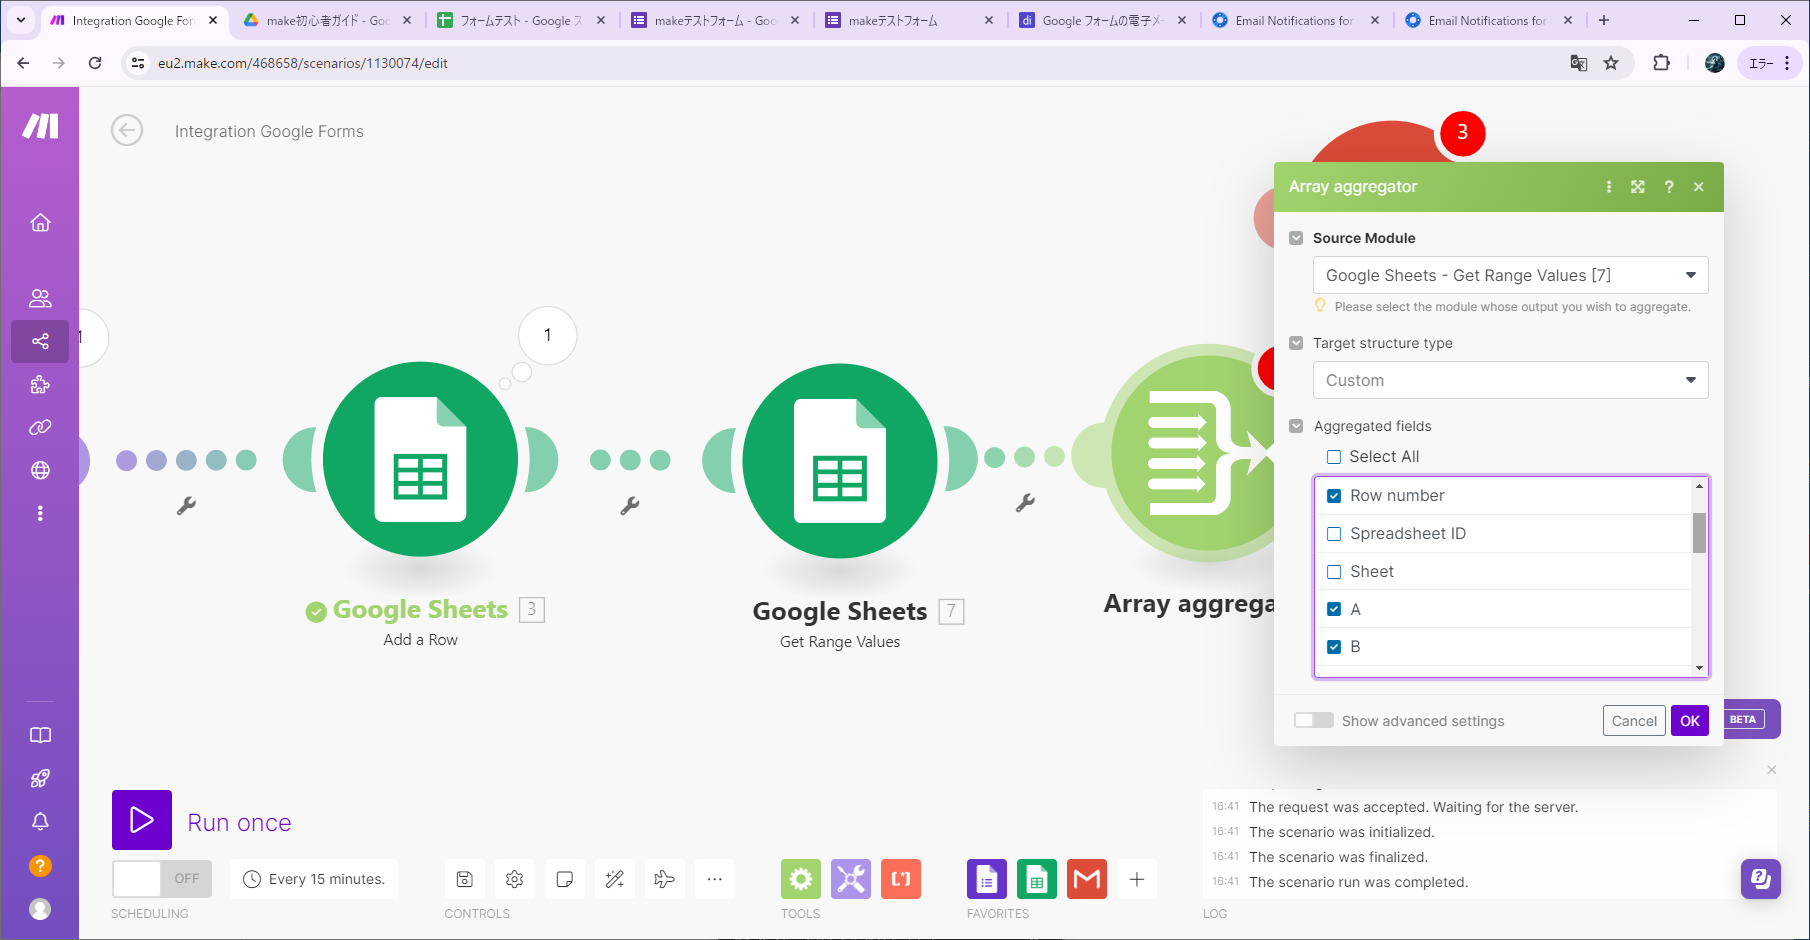
Task: Click the Auto-align magic wand icon
Action: tap(614, 879)
